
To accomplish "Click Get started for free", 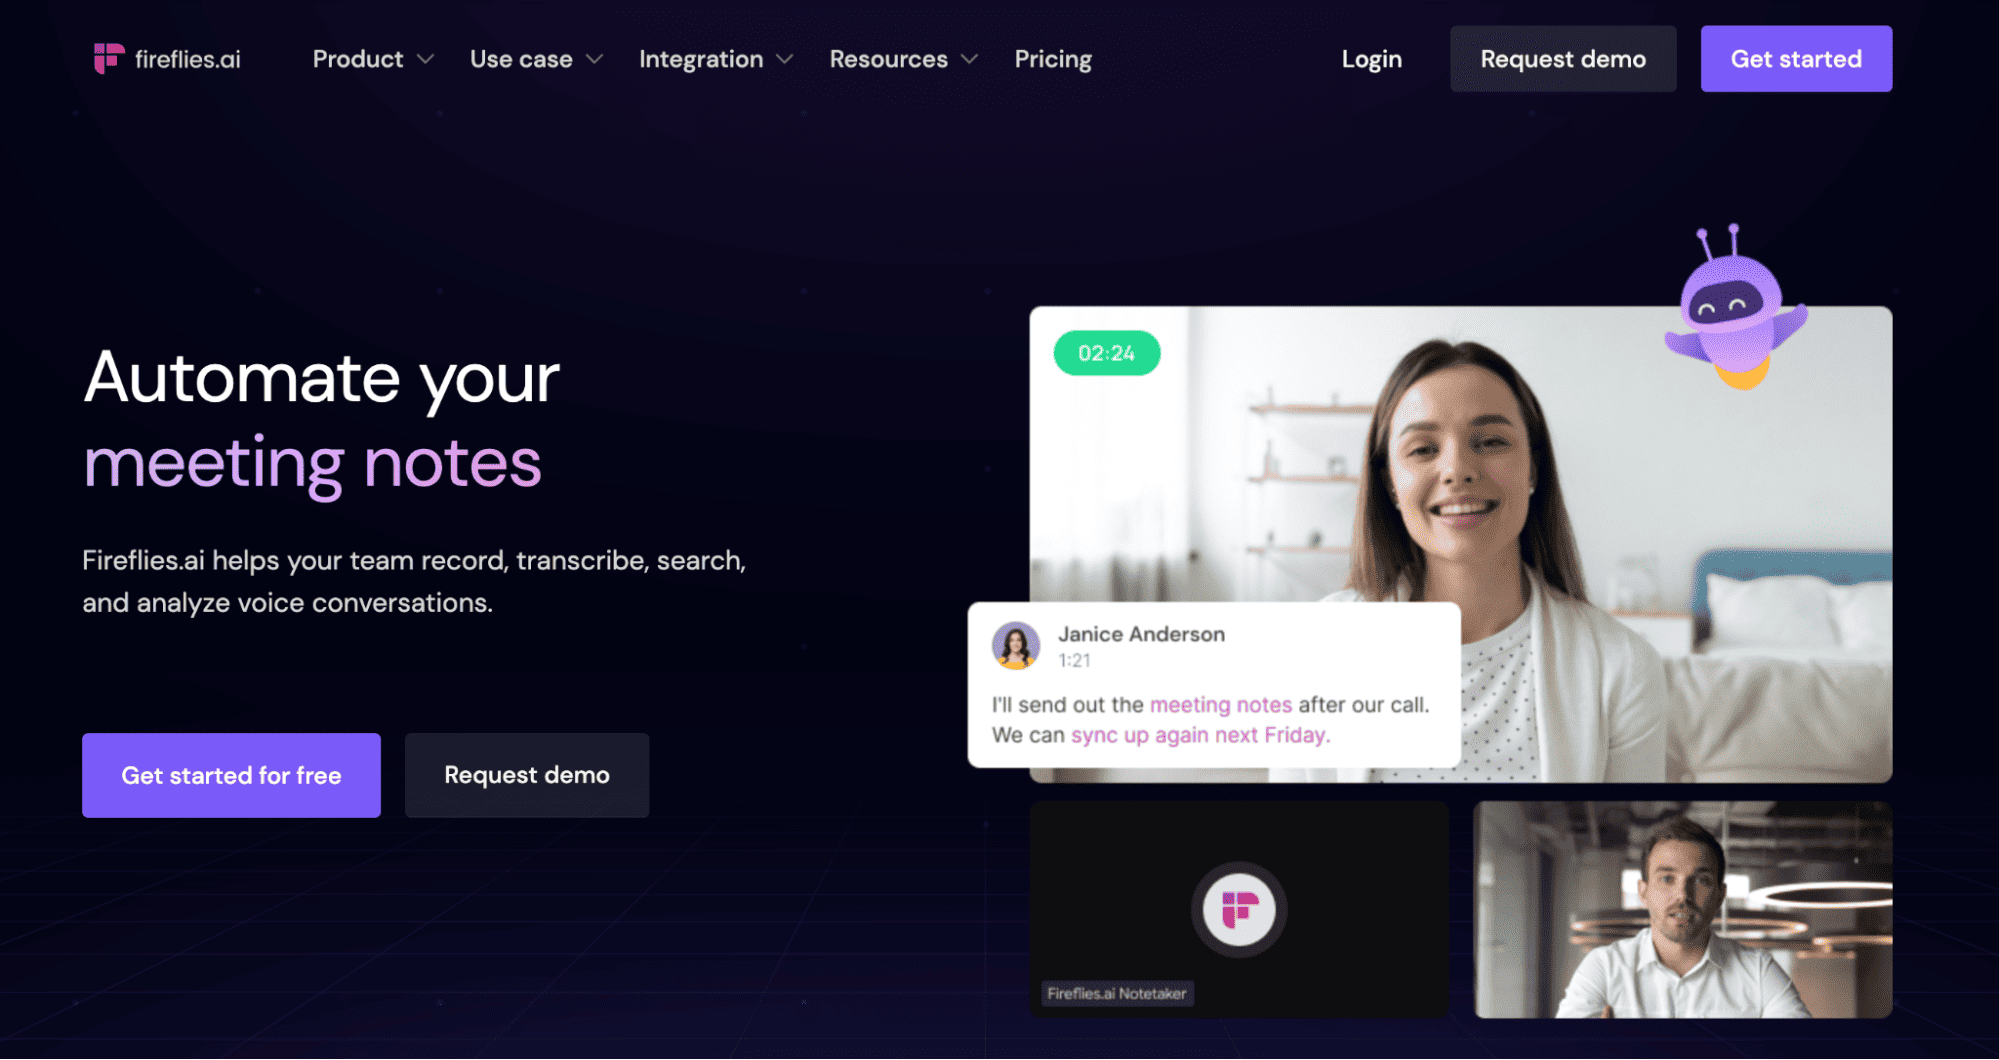I will pyautogui.click(x=231, y=775).
